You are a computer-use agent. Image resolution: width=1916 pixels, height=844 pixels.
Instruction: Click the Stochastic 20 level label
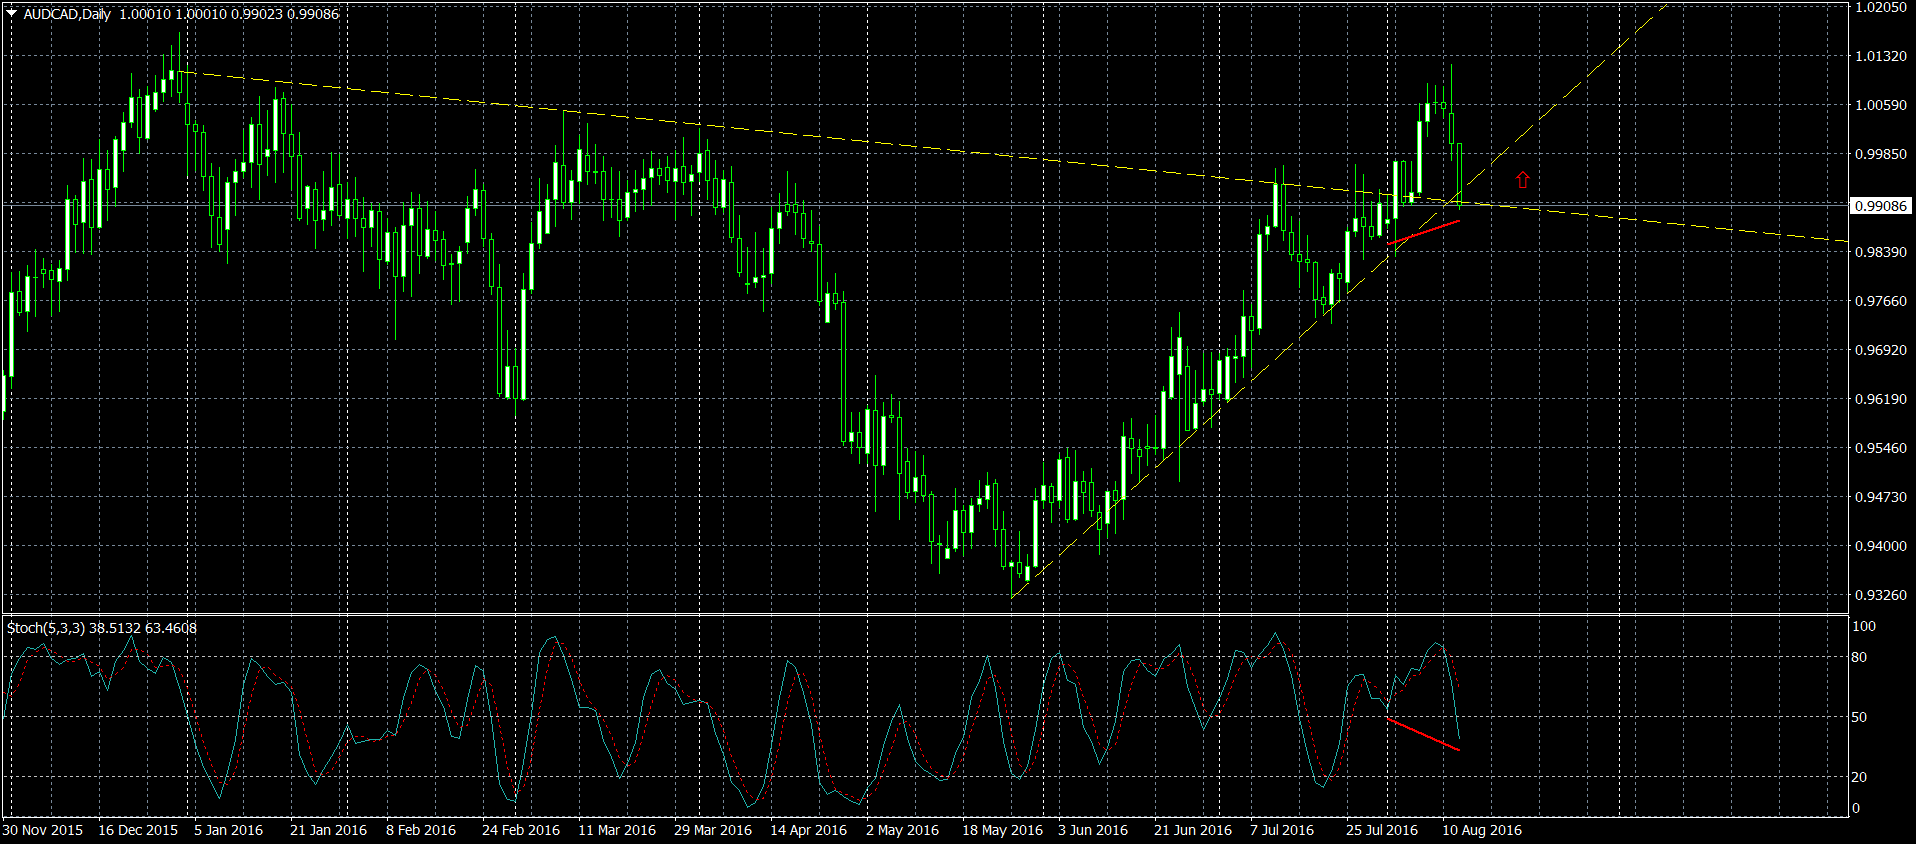click(x=1859, y=777)
